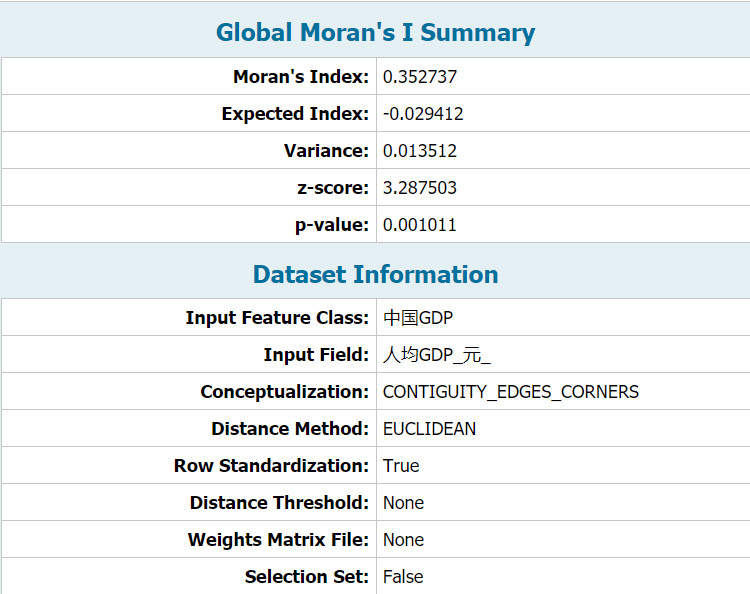Click the Input Field value 人均GDP_元_
The height and width of the screenshot is (594, 750).
[x=437, y=355]
